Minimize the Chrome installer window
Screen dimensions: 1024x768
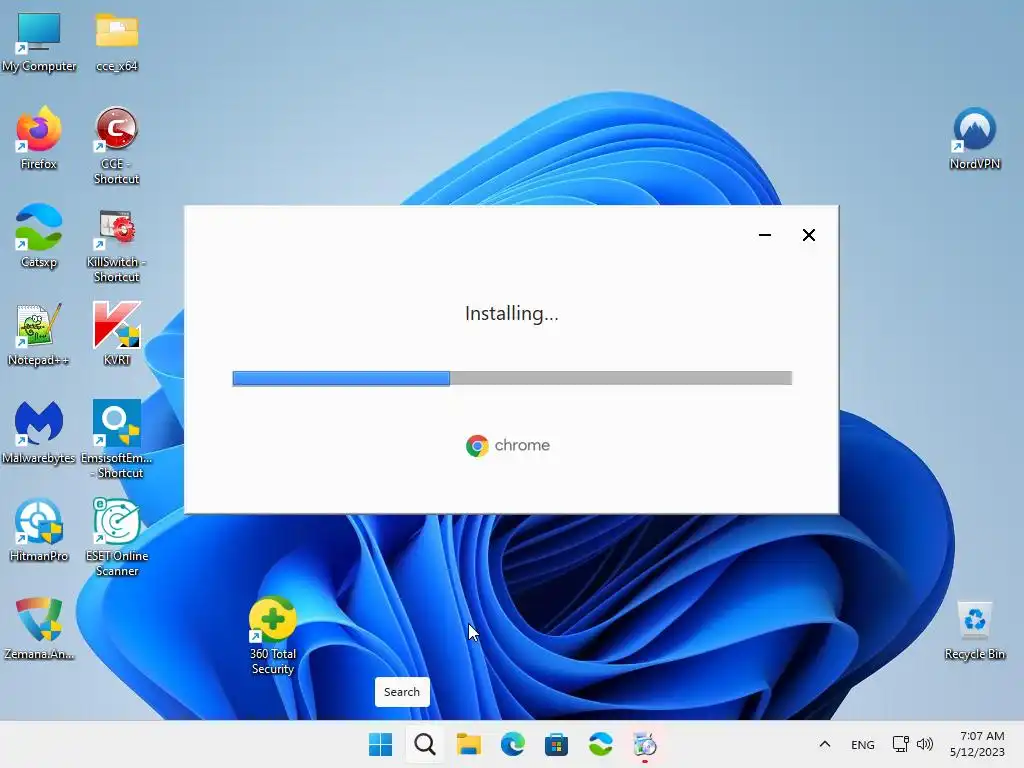tap(765, 235)
